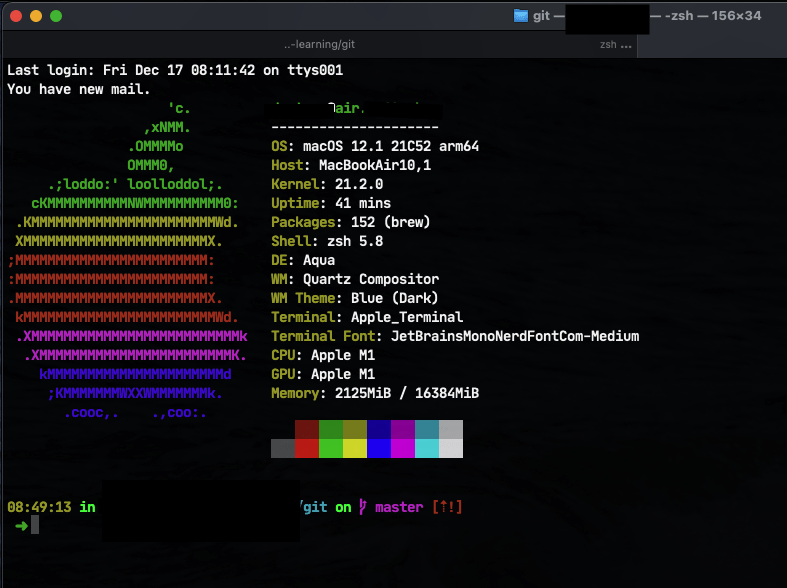Click the bright yellow color block
787x588 pixels.
355,448
